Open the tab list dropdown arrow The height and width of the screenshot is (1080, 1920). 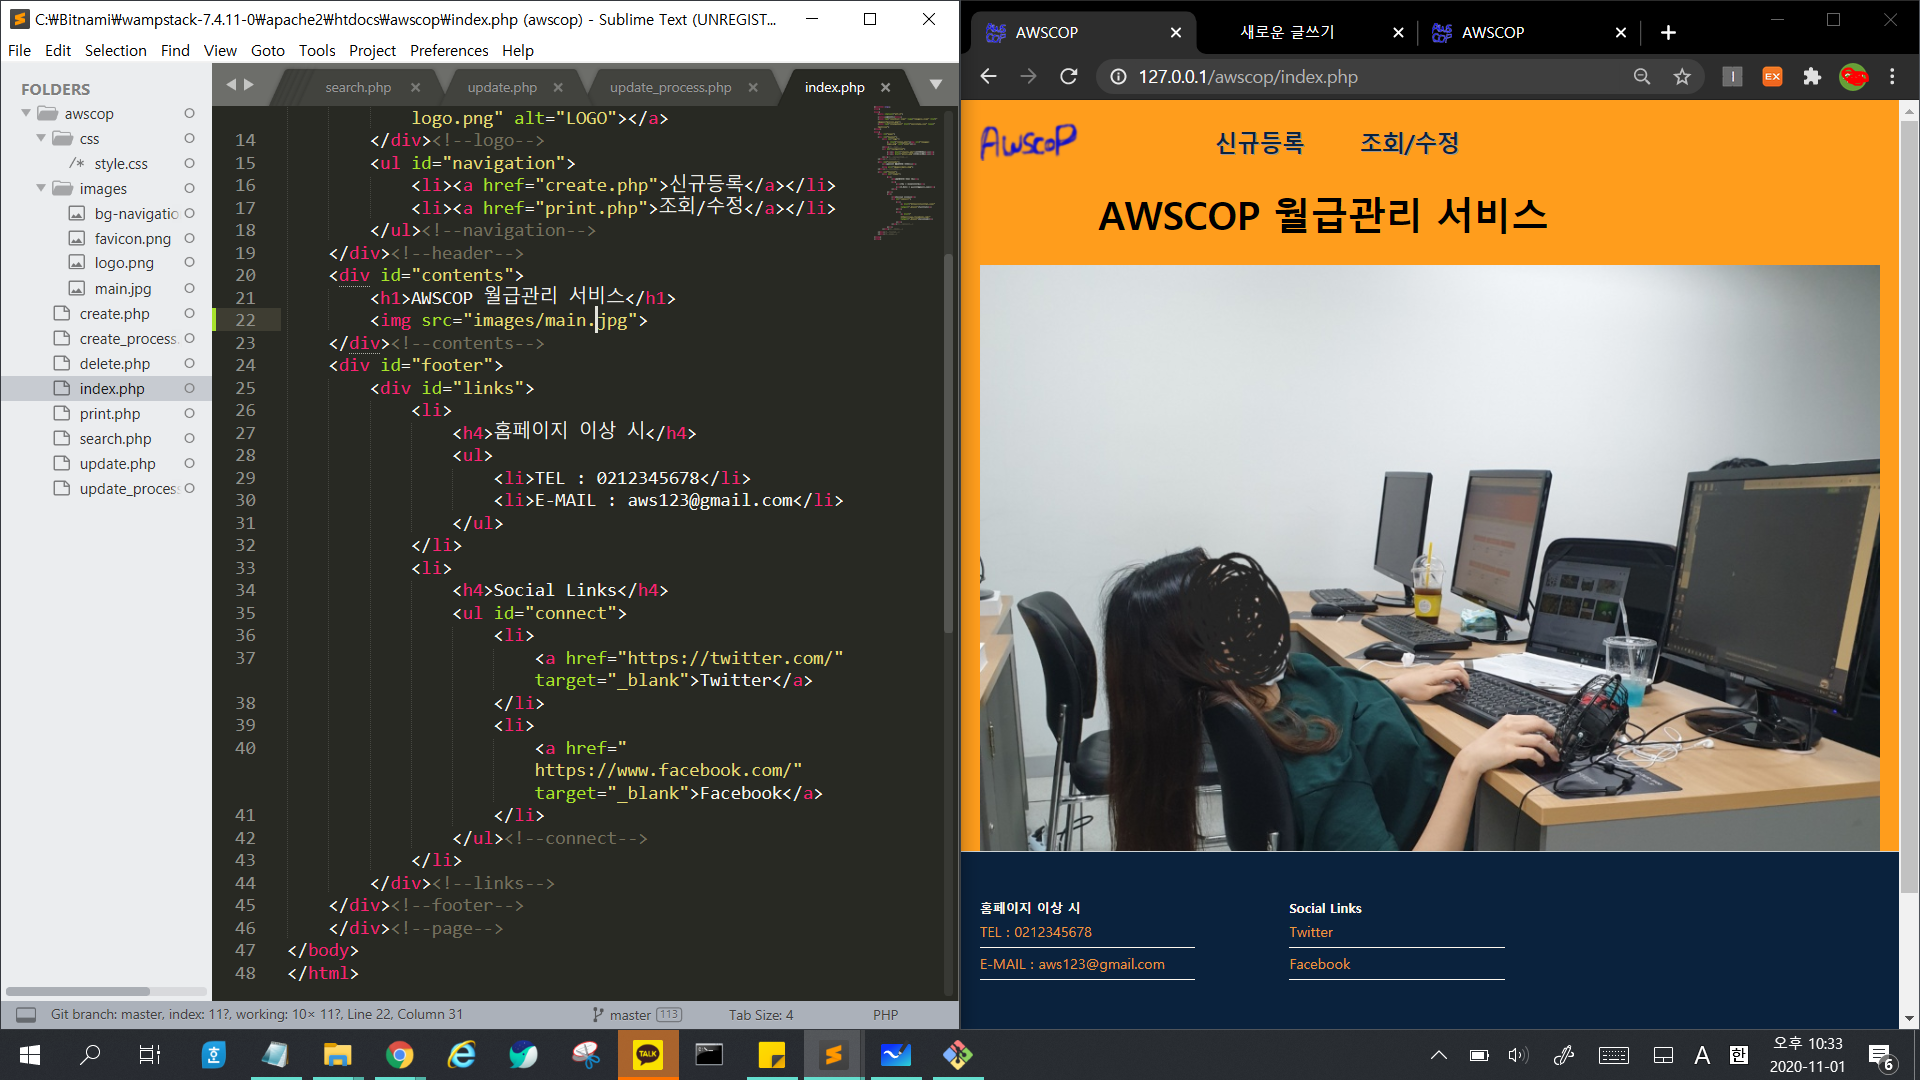[935, 86]
